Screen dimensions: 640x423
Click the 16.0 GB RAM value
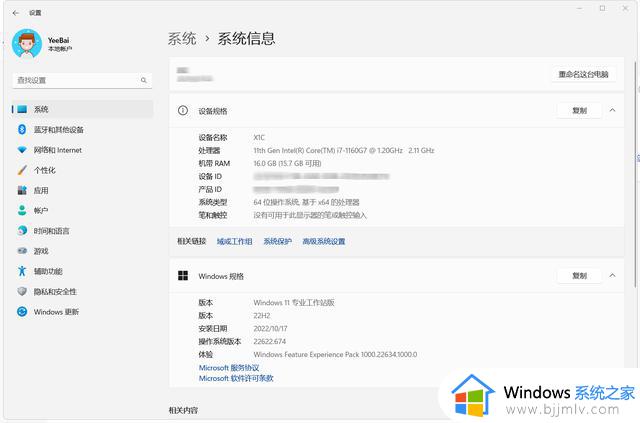pyautogui.click(x=287, y=163)
